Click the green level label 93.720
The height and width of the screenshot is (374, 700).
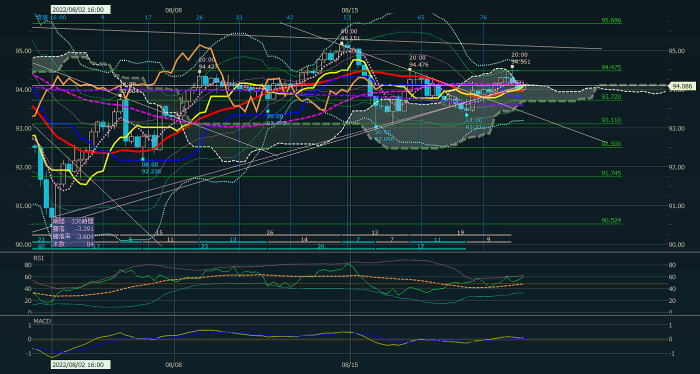pos(612,97)
